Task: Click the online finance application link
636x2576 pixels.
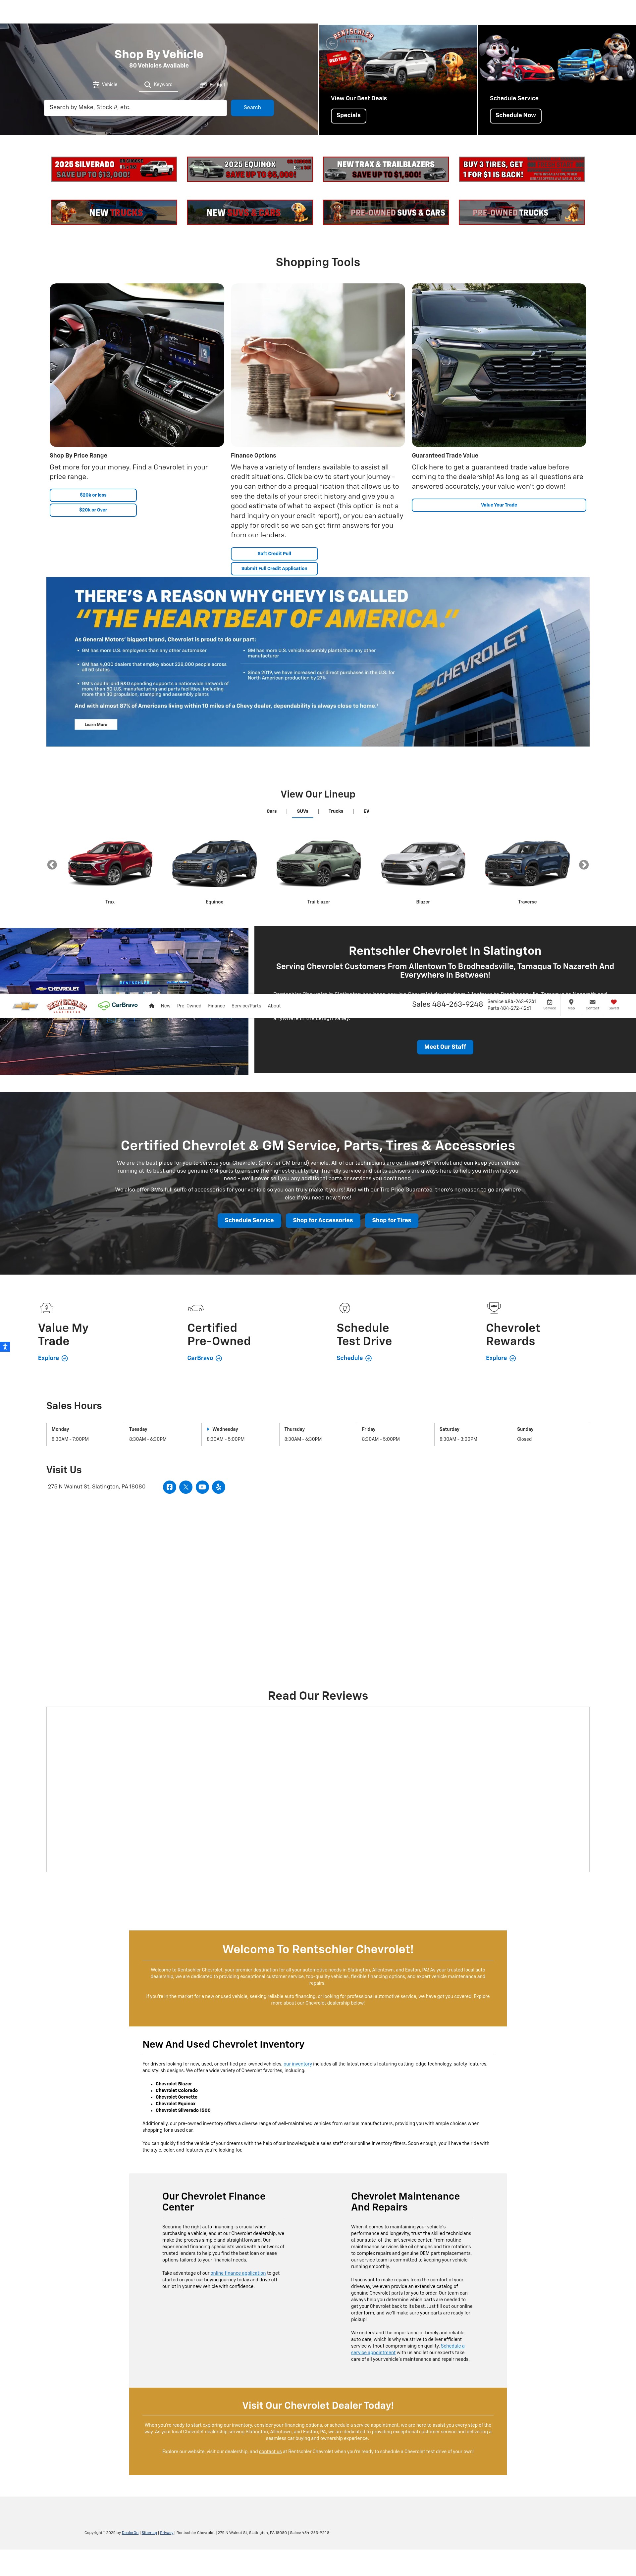Action: pos(238,2273)
